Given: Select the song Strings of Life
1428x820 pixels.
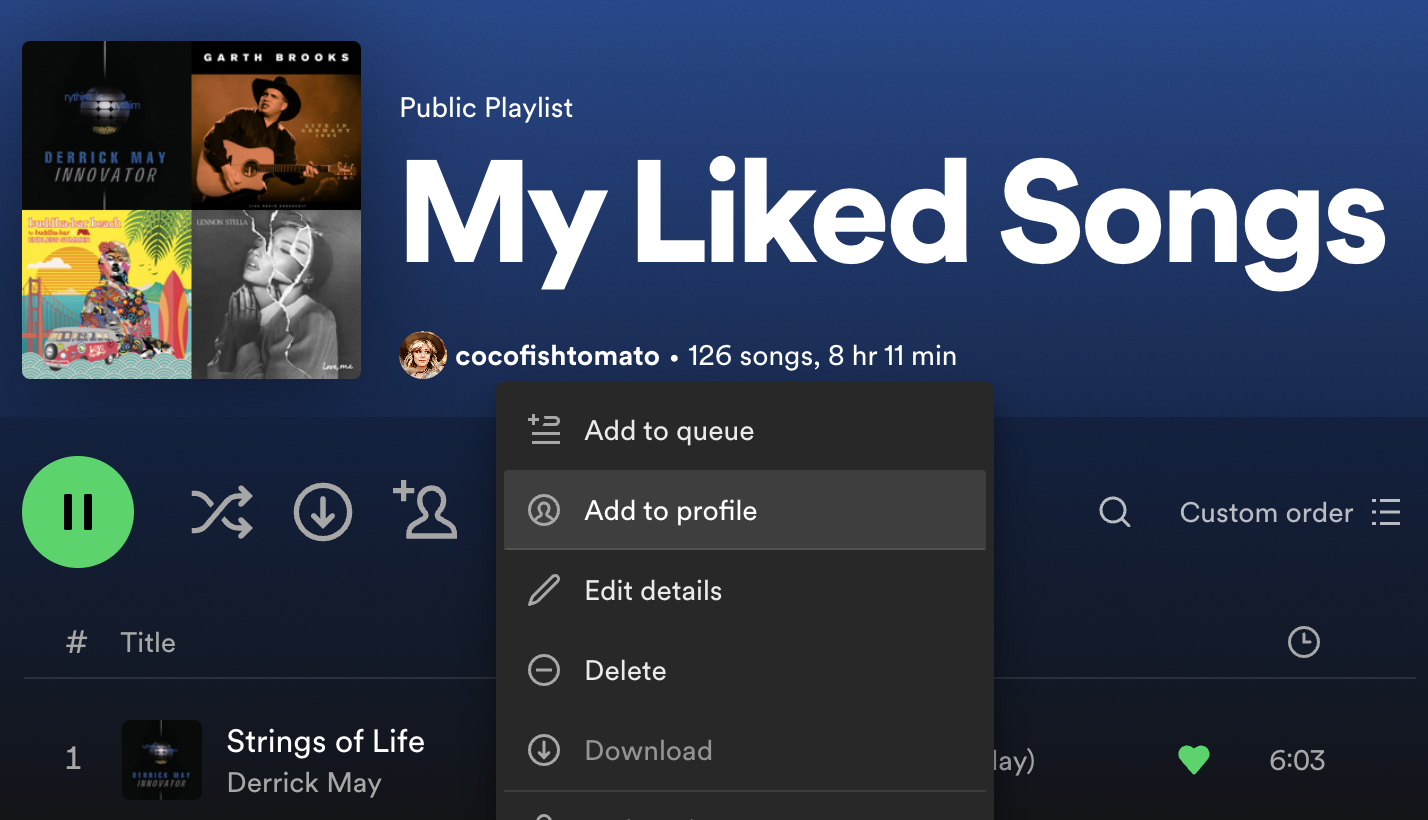Looking at the screenshot, I should [326, 741].
